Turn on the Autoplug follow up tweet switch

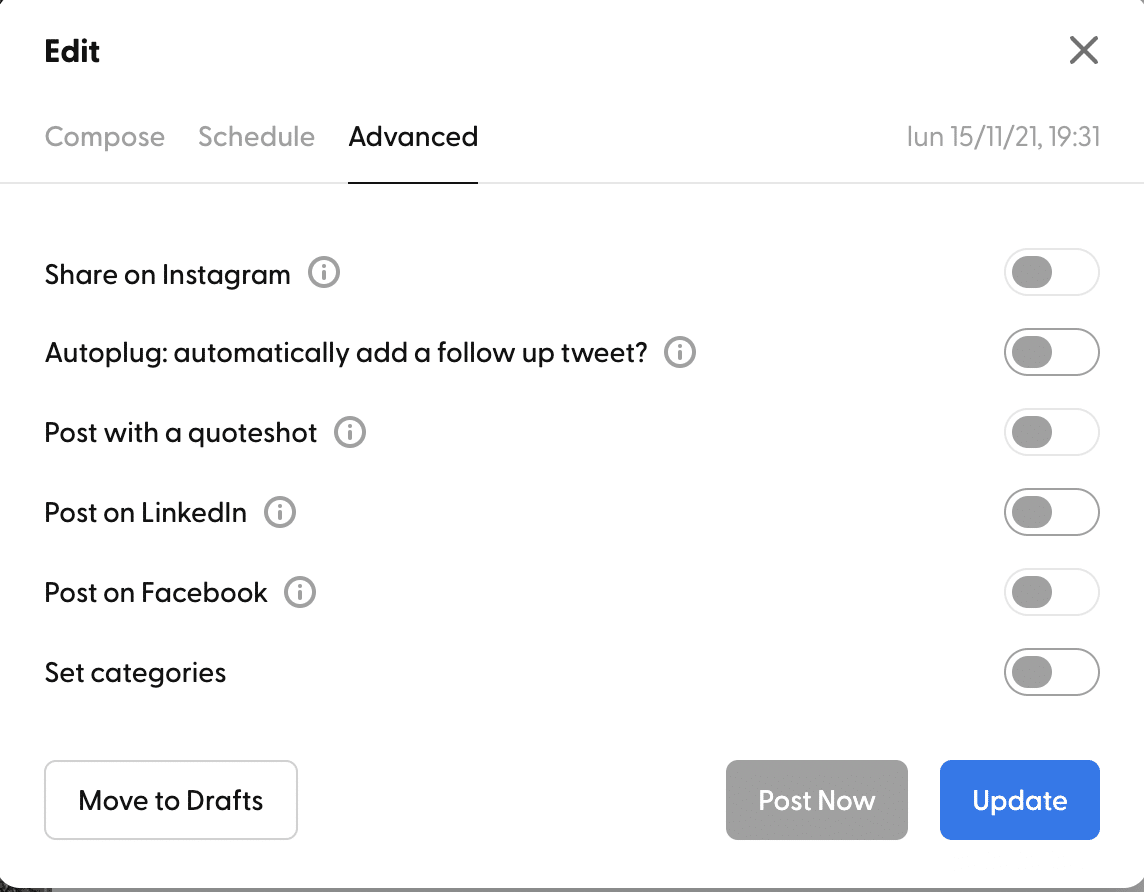(x=1051, y=352)
